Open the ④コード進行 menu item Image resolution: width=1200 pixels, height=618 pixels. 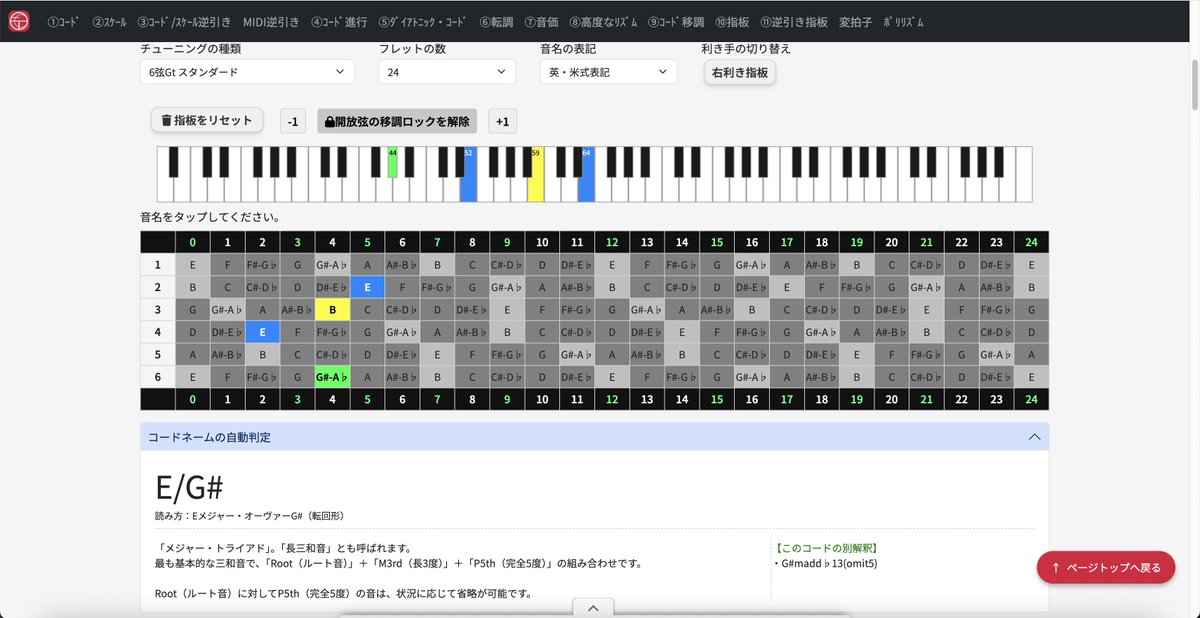point(339,21)
